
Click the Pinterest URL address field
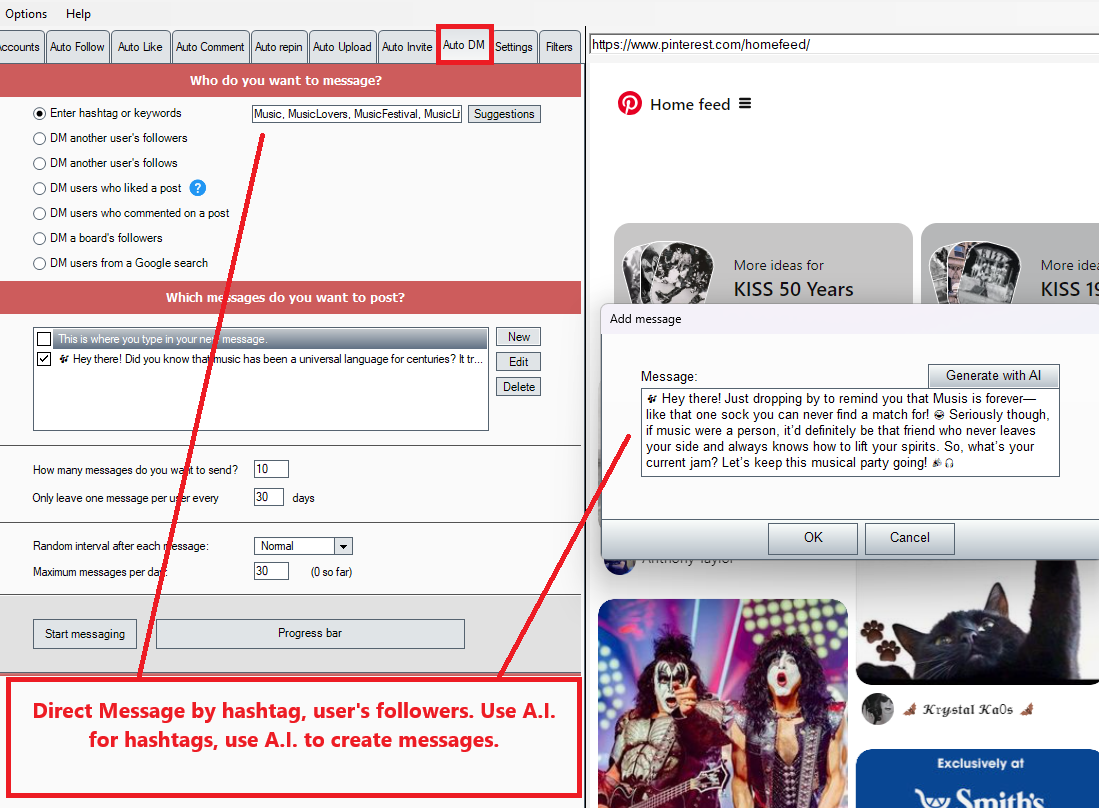pos(843,45)
